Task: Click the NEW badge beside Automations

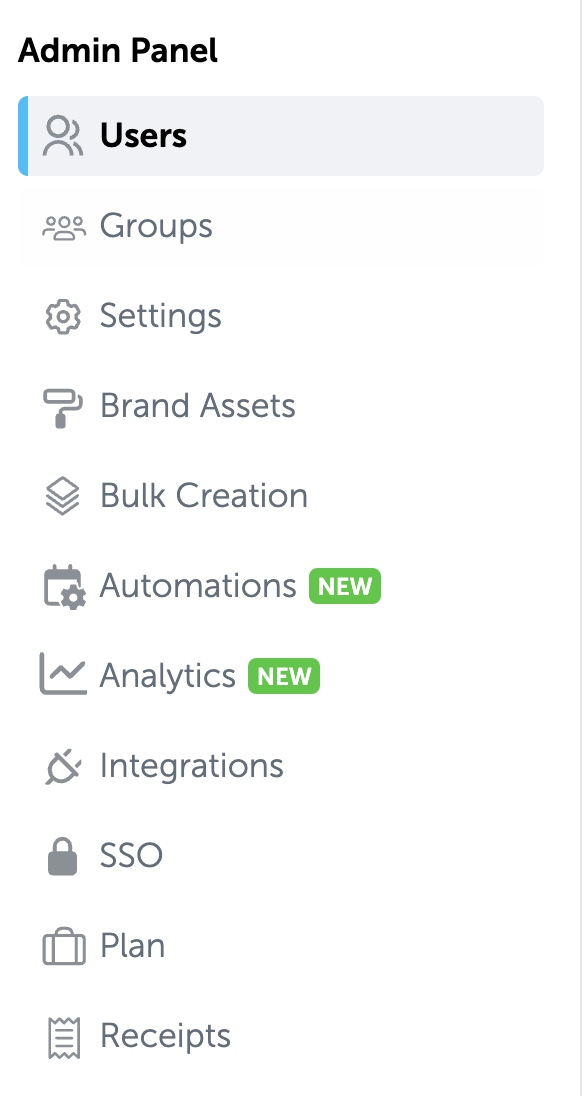Action: pyautogui.click(x=345, y=586)
